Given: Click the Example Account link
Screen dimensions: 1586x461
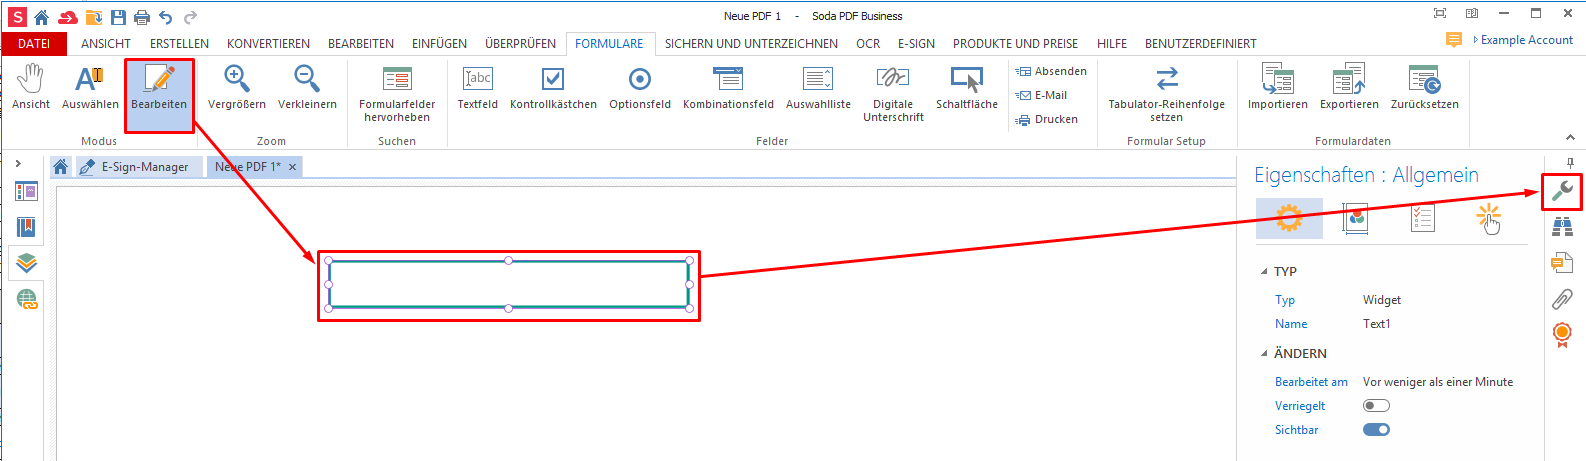Looking at the screenshot, I should 1526,40.
